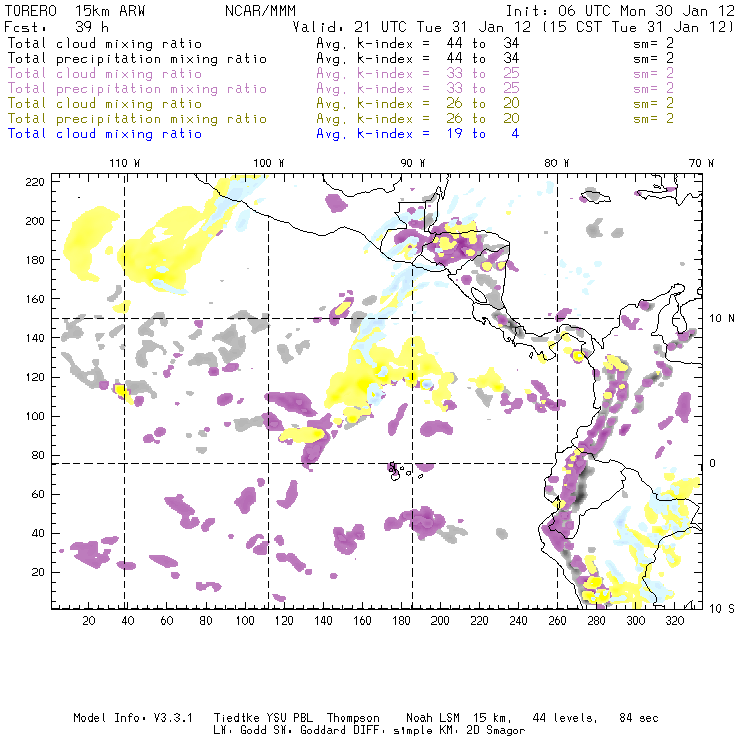This screenshot has width=740, height=740.
Task: Click the Init: 06 UTC Mon 30 Jan 12 text
Action: click(620, 11)
